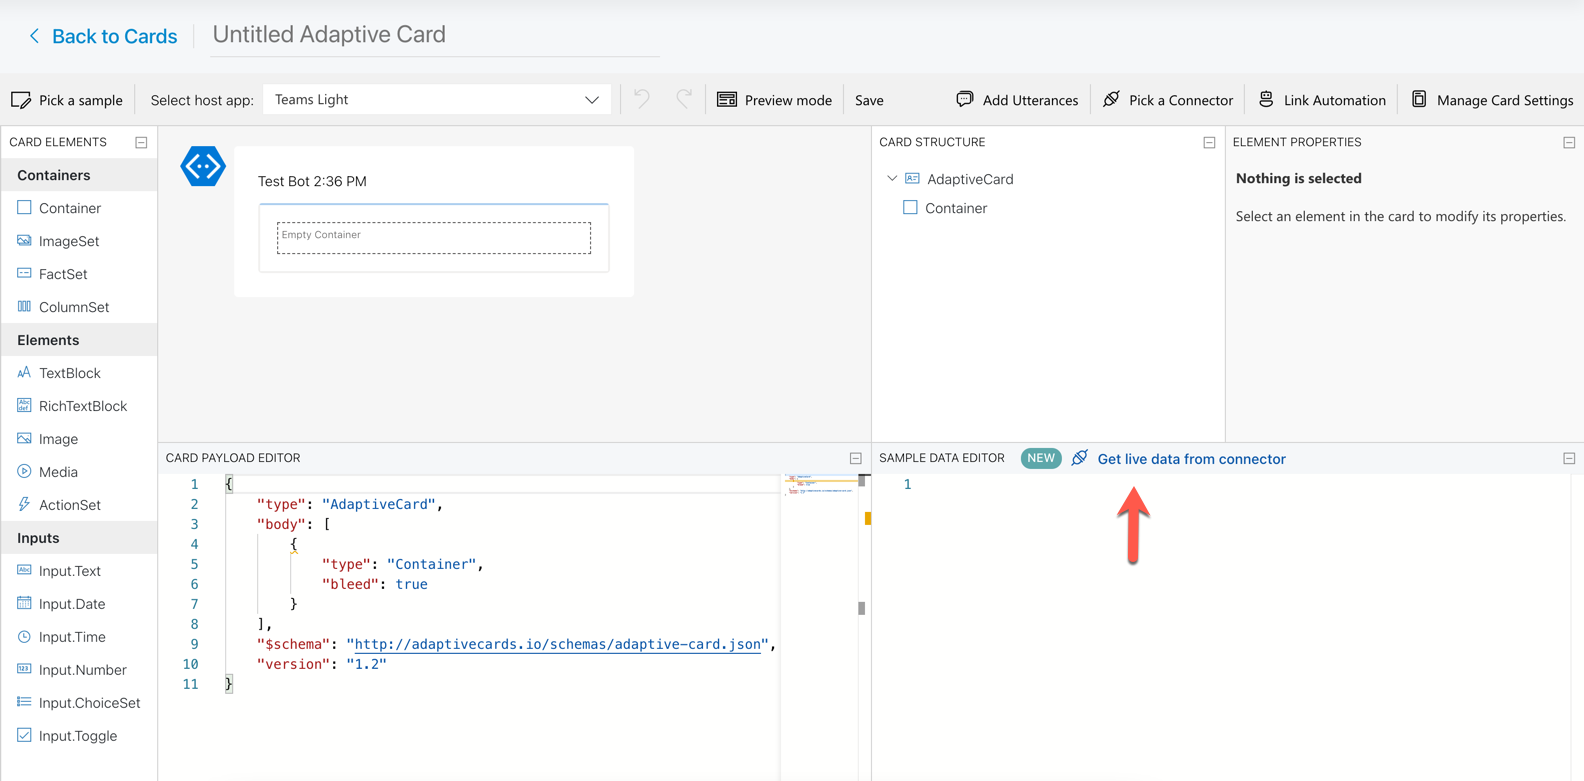Collapse the Card Elements panel
Image resolution: width=1584 pixels, height=781 pixels.
(x=141, y=142)
